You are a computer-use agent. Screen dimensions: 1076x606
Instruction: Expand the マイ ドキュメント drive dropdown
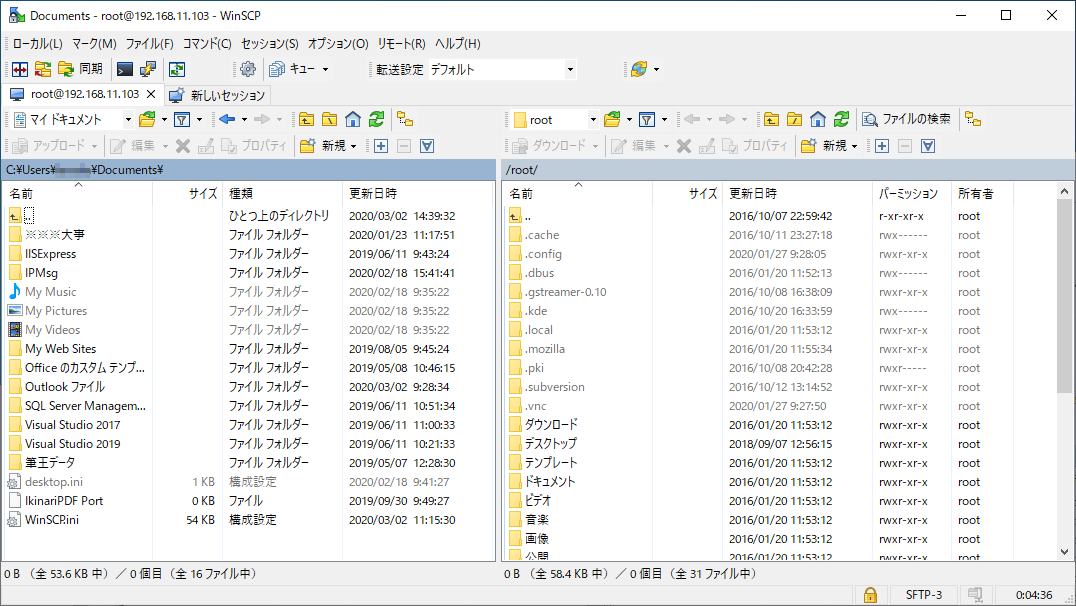[x=127, y=119]
